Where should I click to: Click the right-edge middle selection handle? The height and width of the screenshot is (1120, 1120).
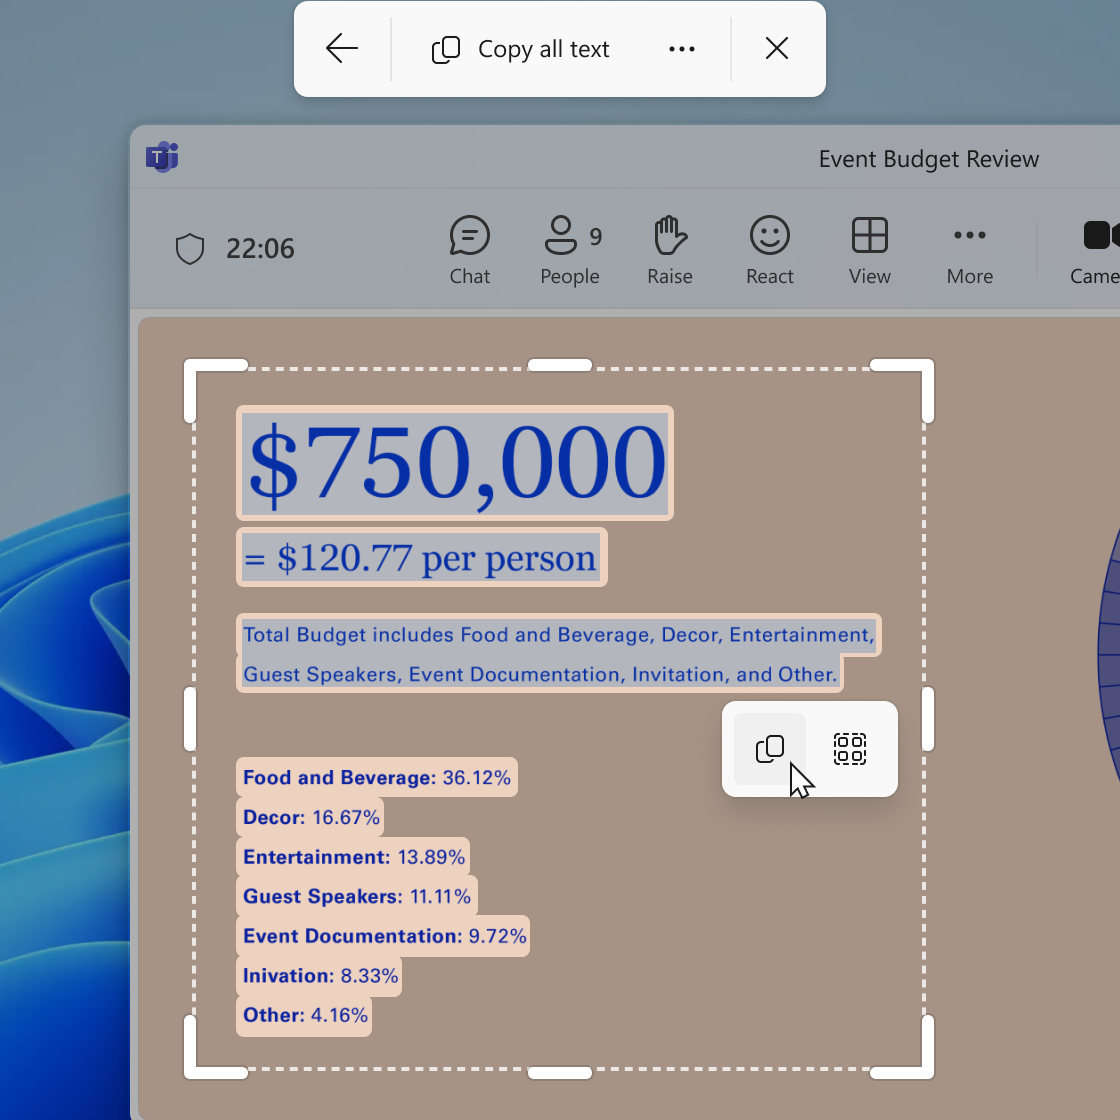tap(929, 719)
